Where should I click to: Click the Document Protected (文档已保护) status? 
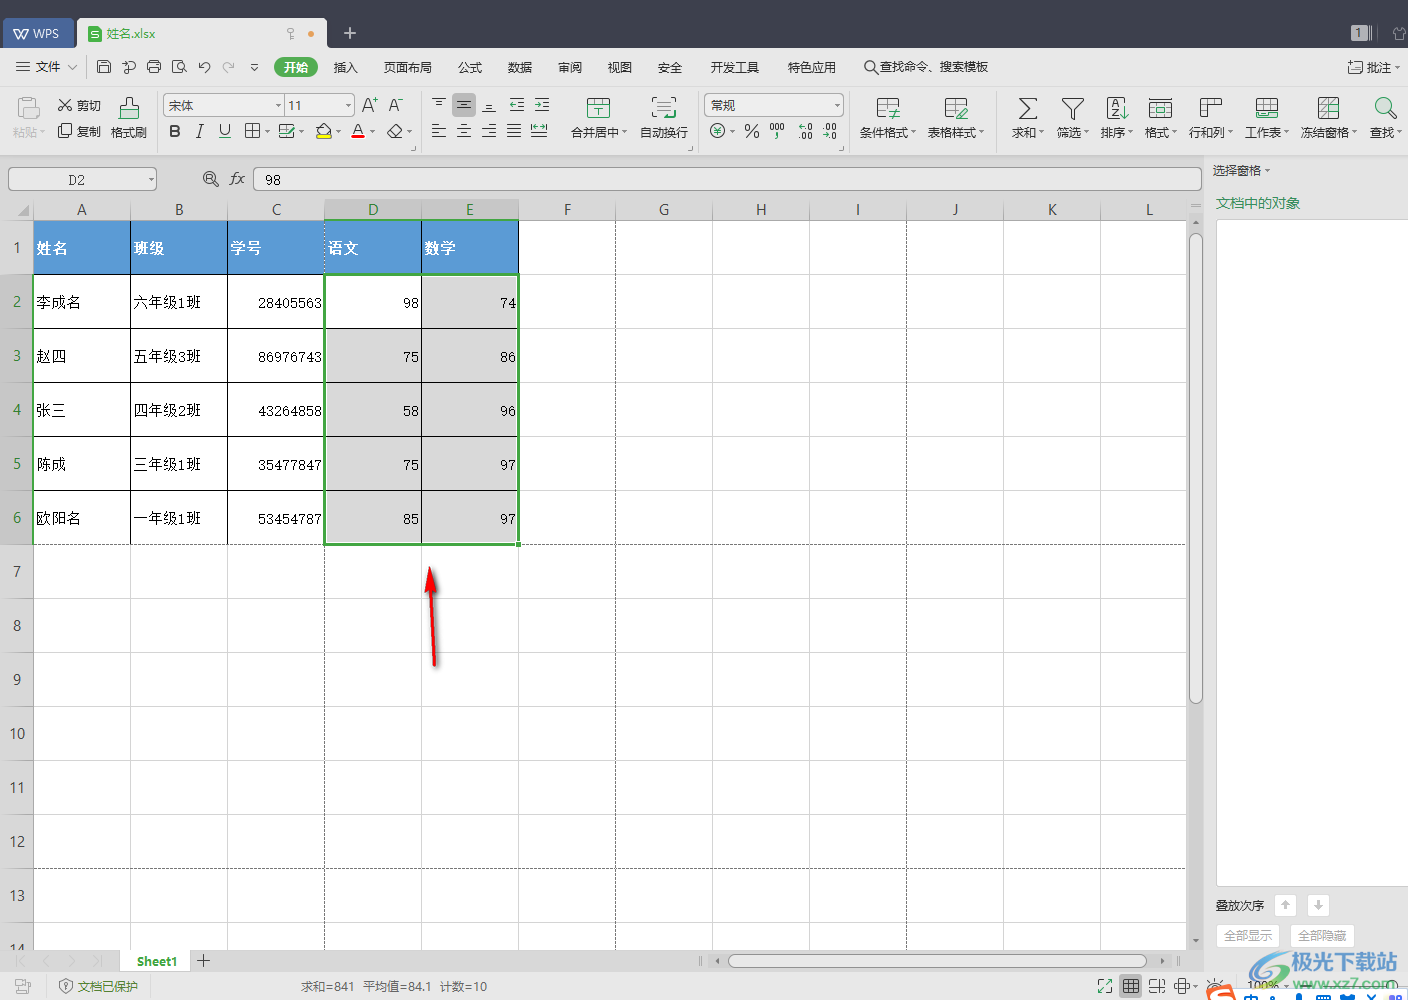pos(98,986)
